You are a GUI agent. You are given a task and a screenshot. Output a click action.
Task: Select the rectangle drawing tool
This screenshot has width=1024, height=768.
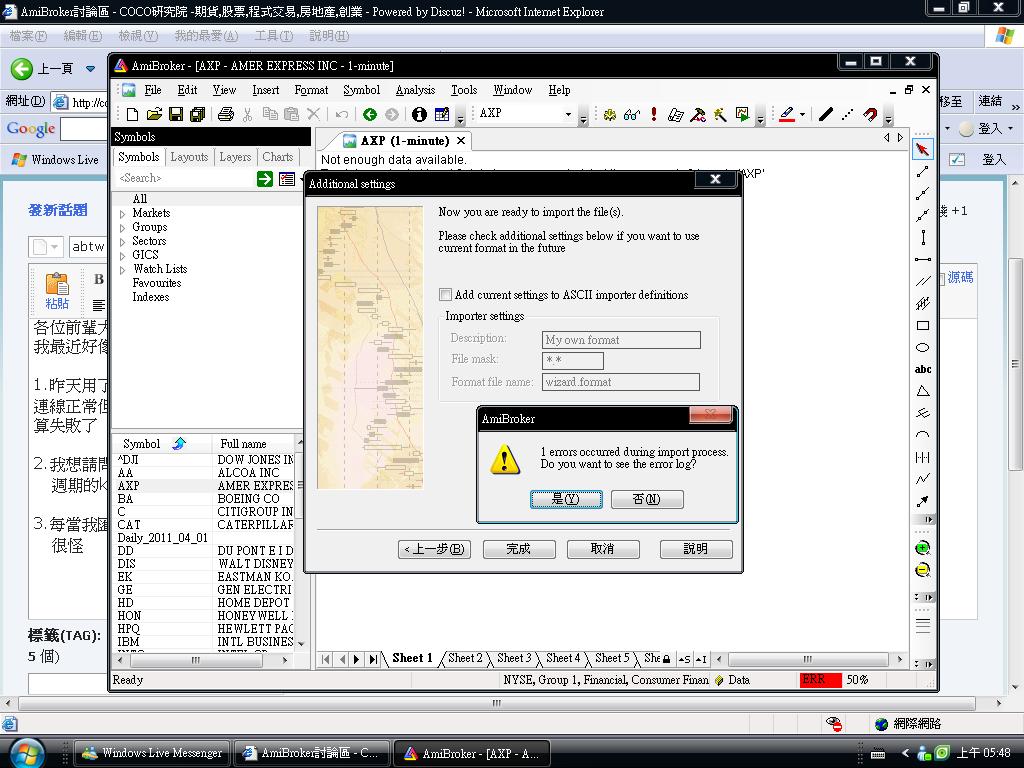(923, 325)
